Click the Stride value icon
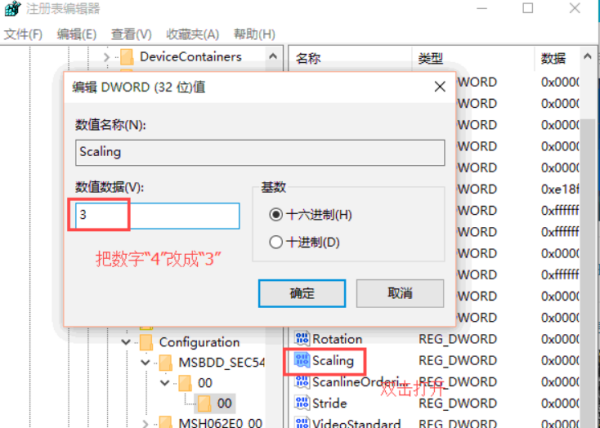600x428 pixels. click(299, 403)
